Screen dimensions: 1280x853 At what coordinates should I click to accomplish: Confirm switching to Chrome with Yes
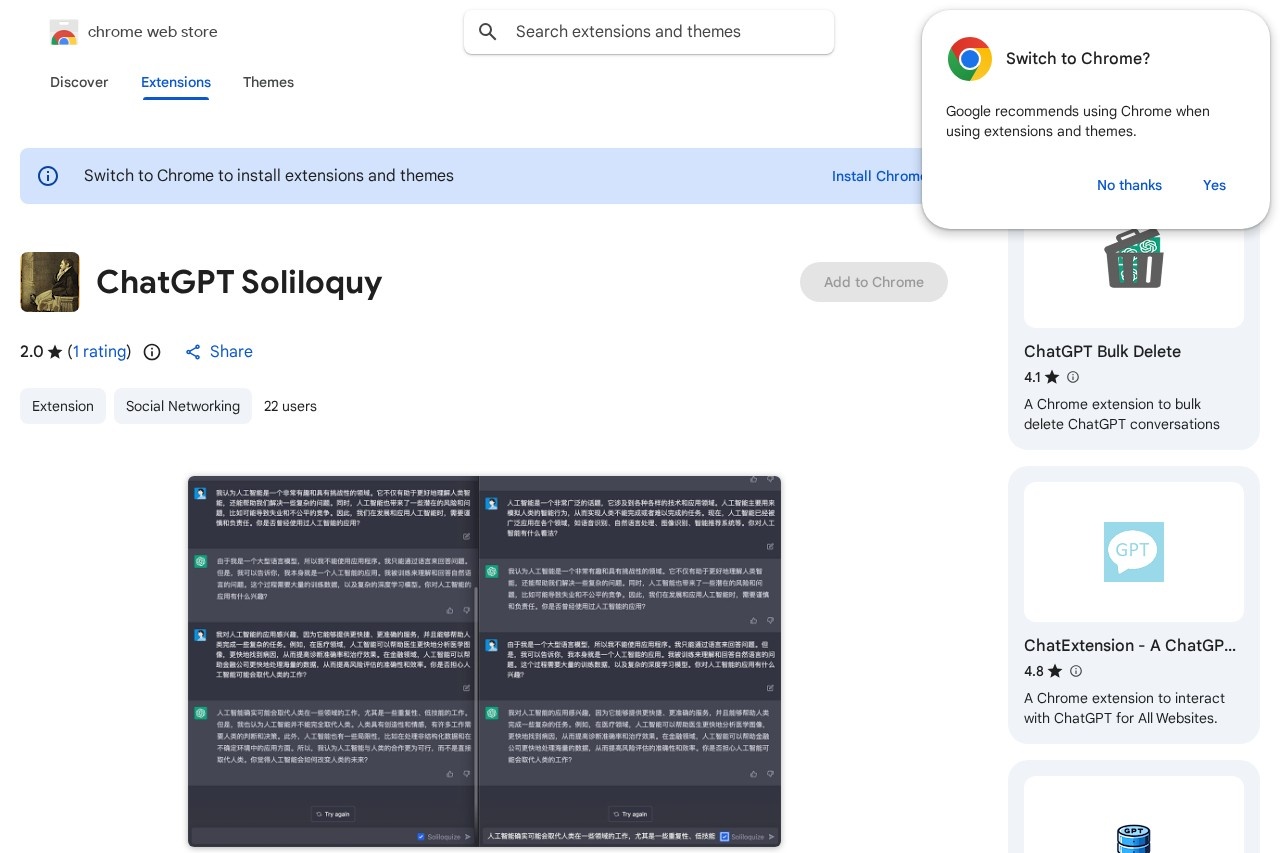[1214, 185]
